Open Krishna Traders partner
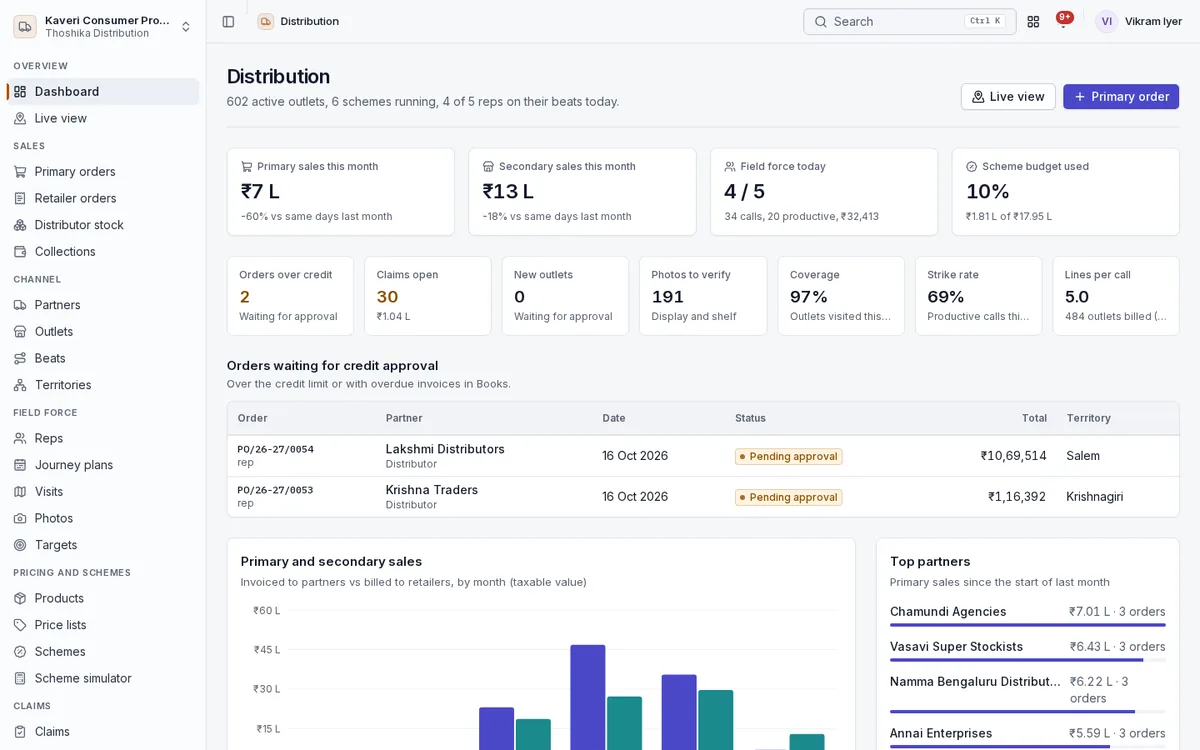The height and width of the screenshot is (750, 1200). click(432, 490)
